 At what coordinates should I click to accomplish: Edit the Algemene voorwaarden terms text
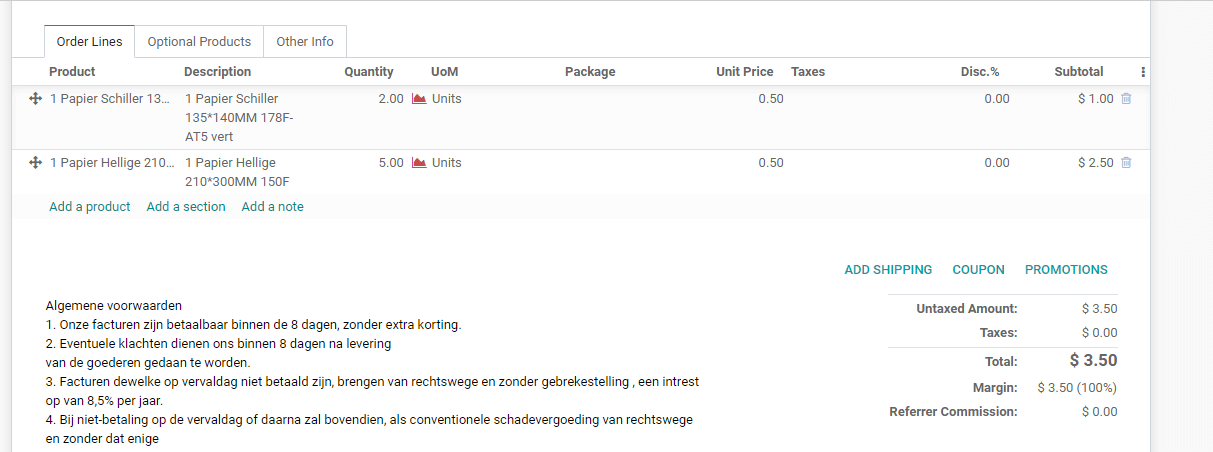[x=373, y=372]
